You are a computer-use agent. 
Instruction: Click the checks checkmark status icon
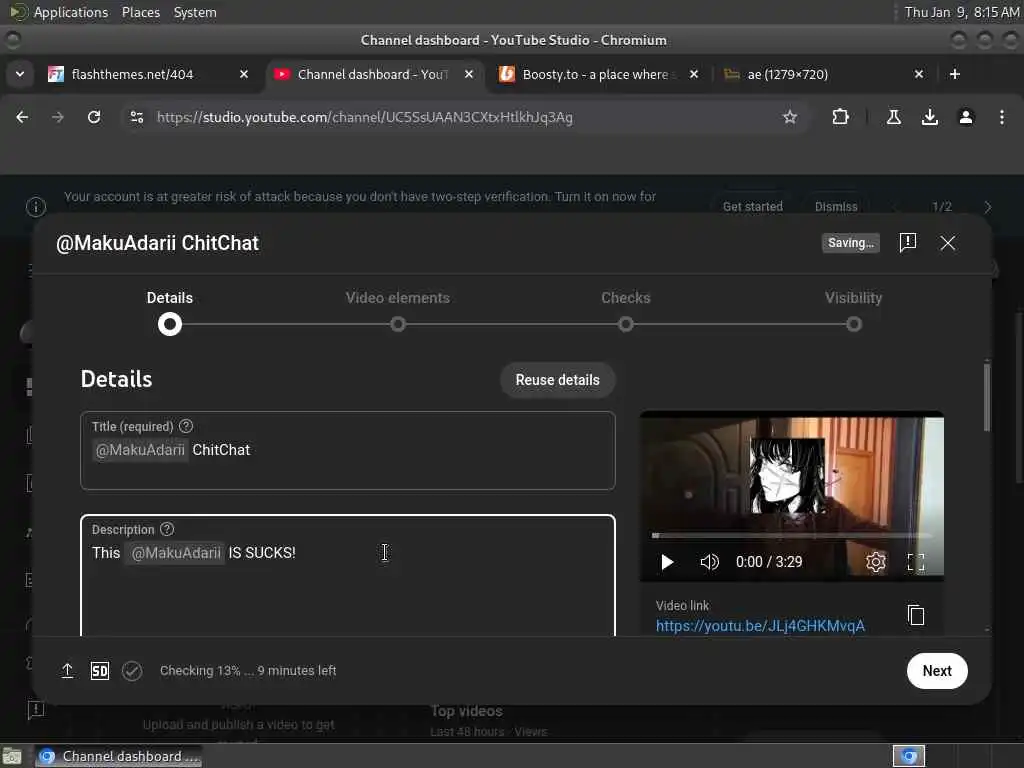point(132,671)
